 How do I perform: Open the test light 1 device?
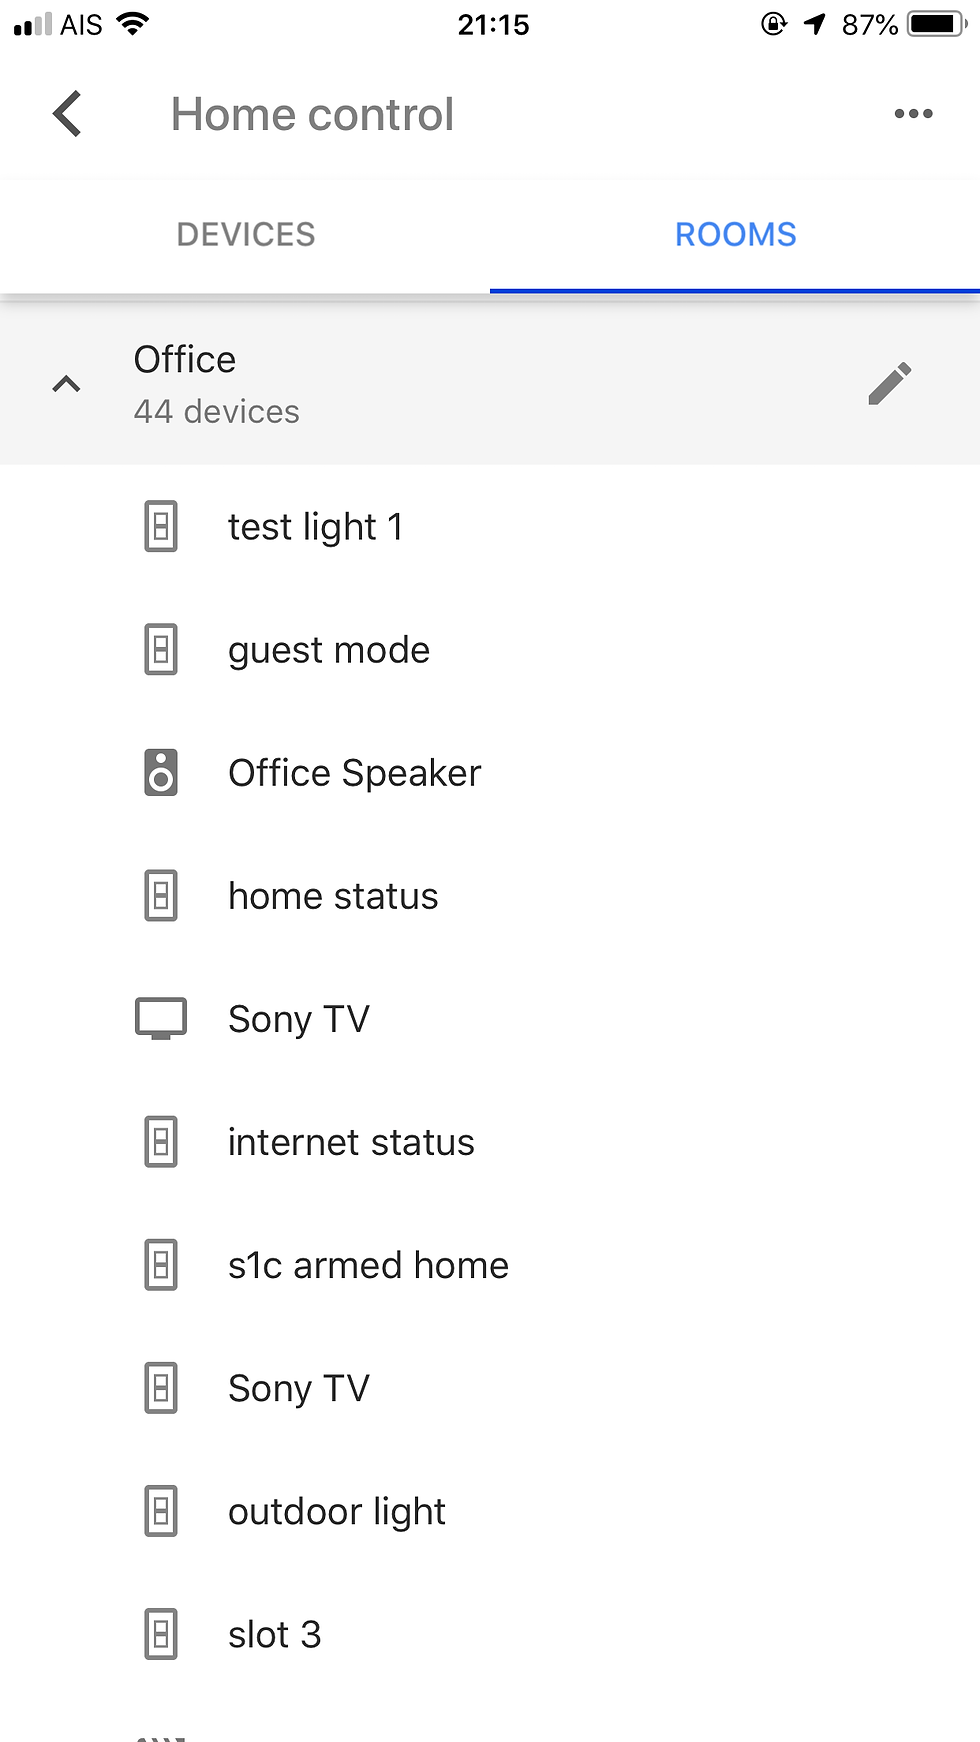315,527
